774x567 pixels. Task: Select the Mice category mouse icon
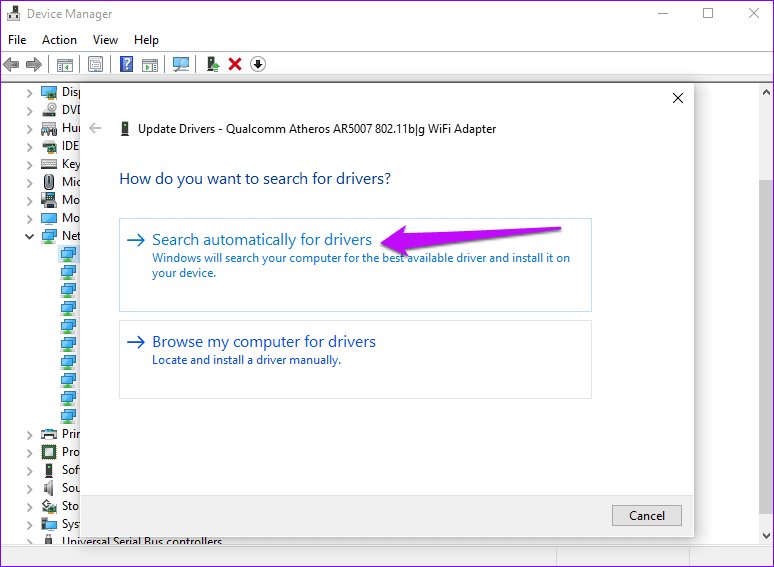[x=49, y=182]
